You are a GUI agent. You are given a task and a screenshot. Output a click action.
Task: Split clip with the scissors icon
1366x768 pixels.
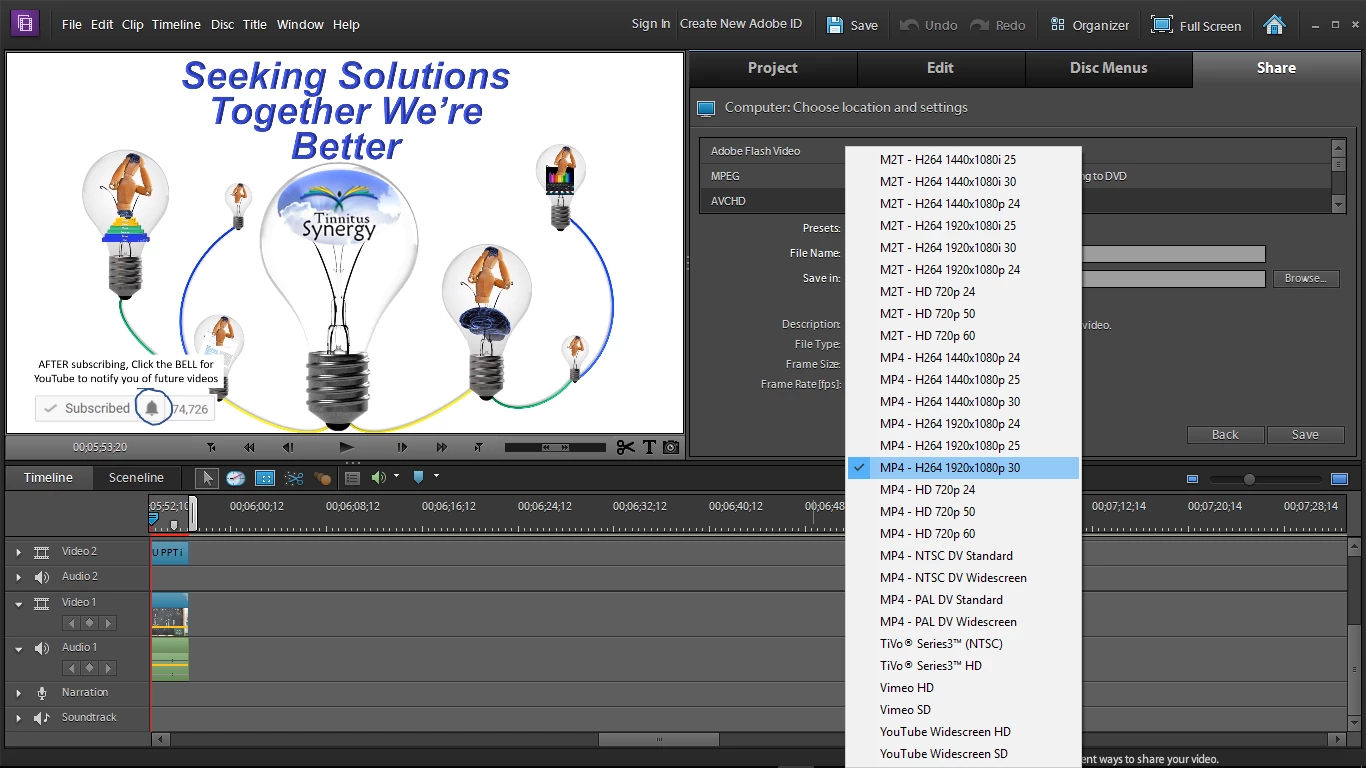(626, 447)
